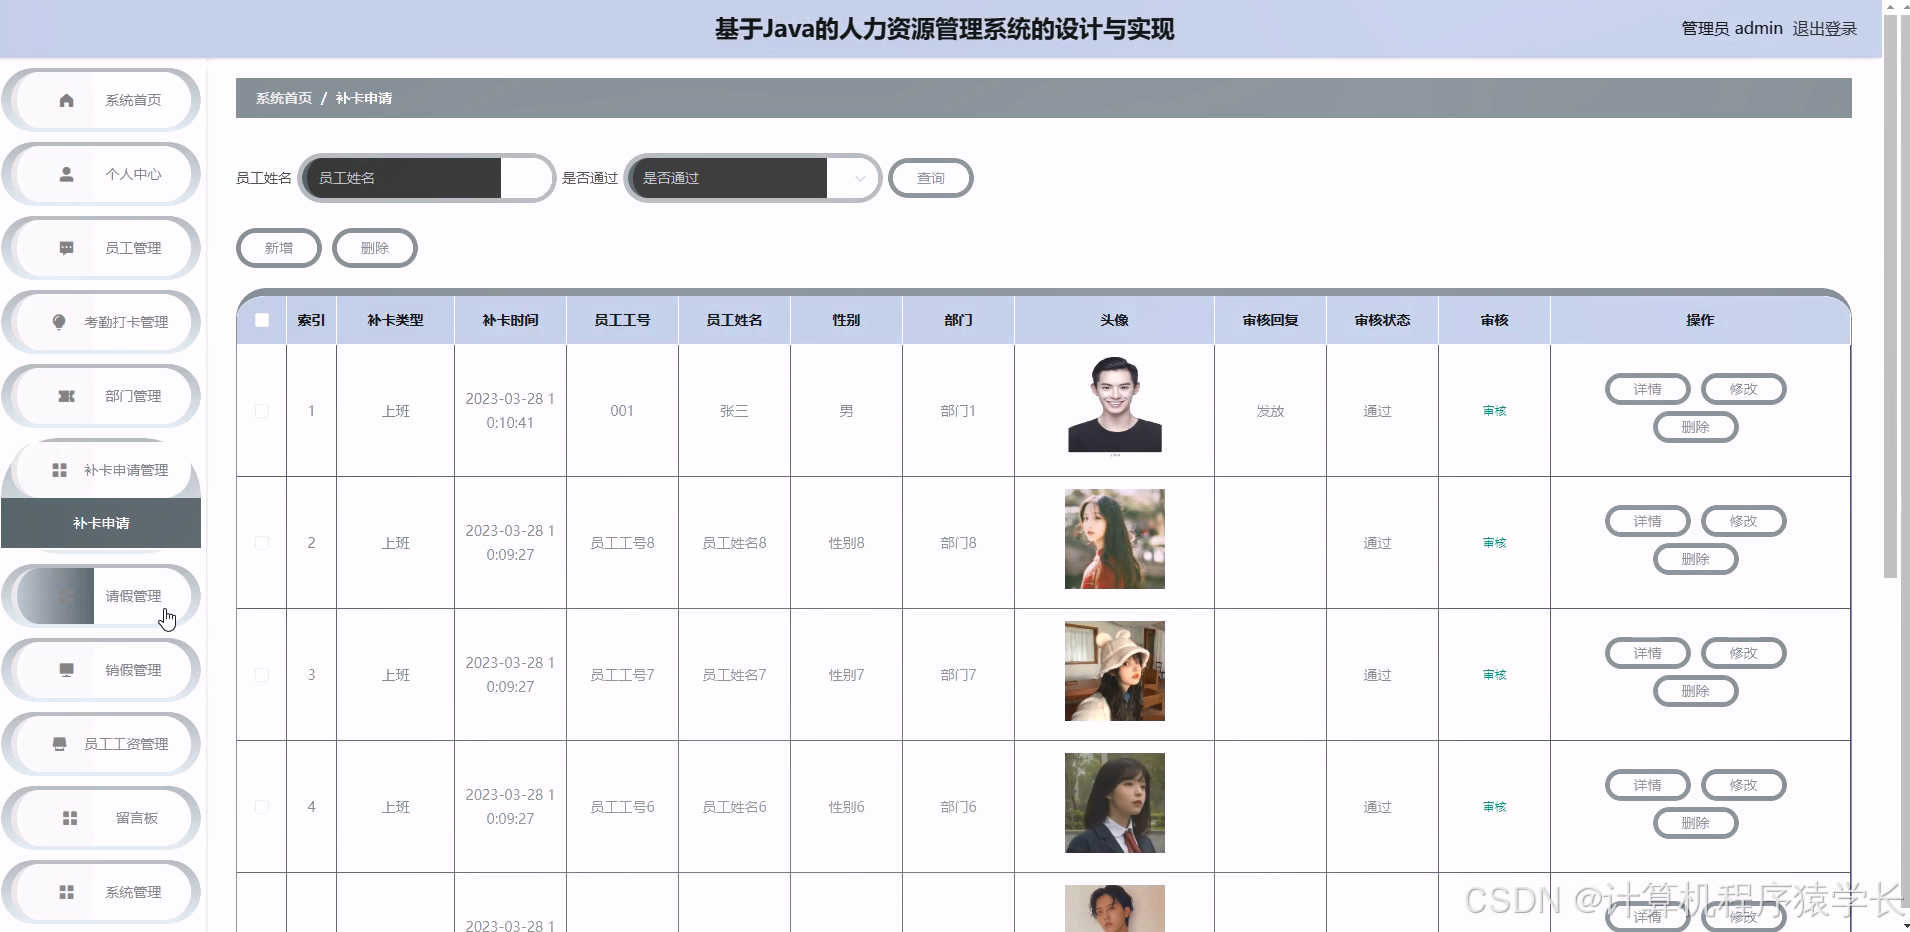1910x932 pixels.
Task: Click 详情 for row 员工姓名8
Action: click(1648, 521)
